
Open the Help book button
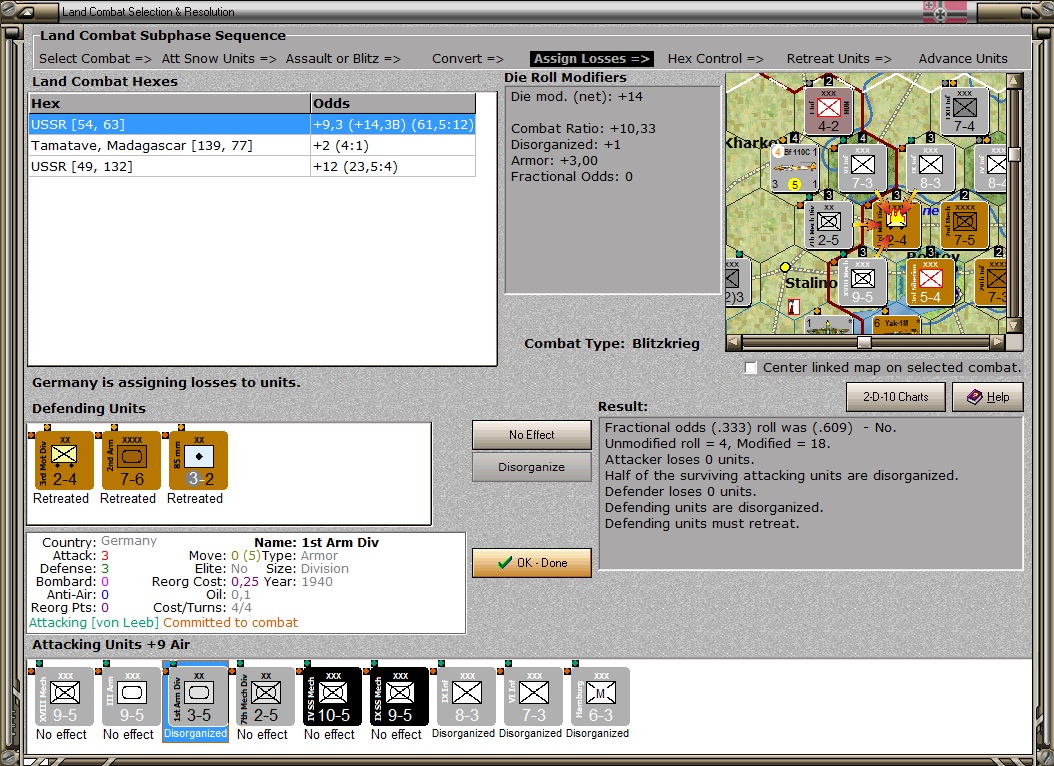[x=988, y=397]
